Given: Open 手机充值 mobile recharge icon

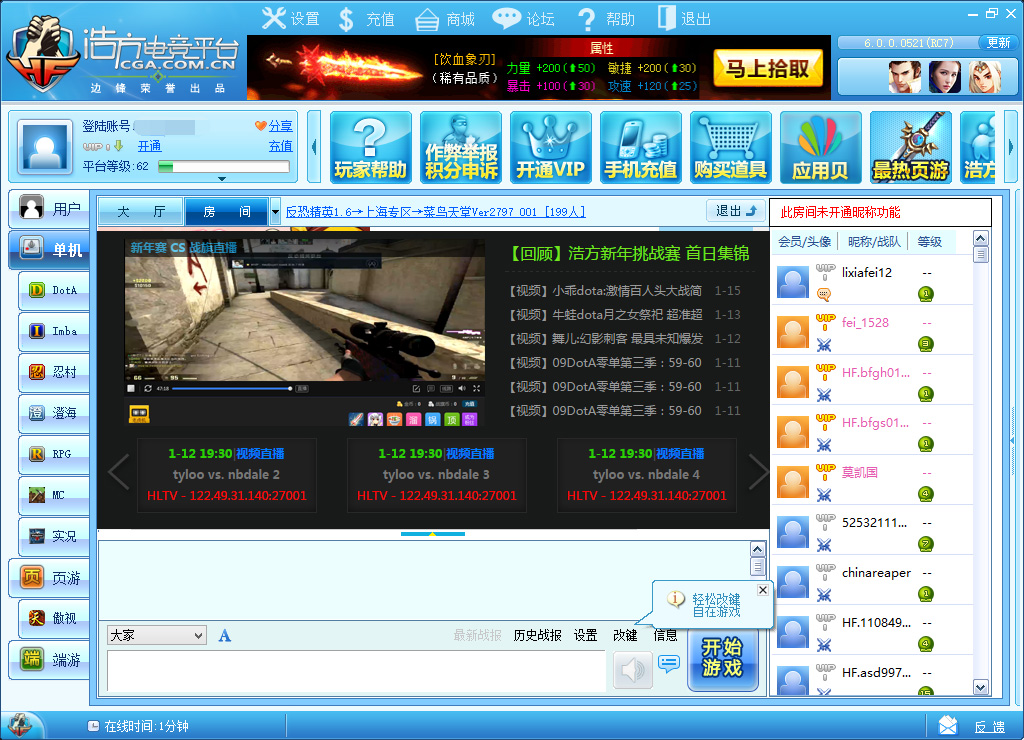Looking at the screenshot, I should click(640, 147).
